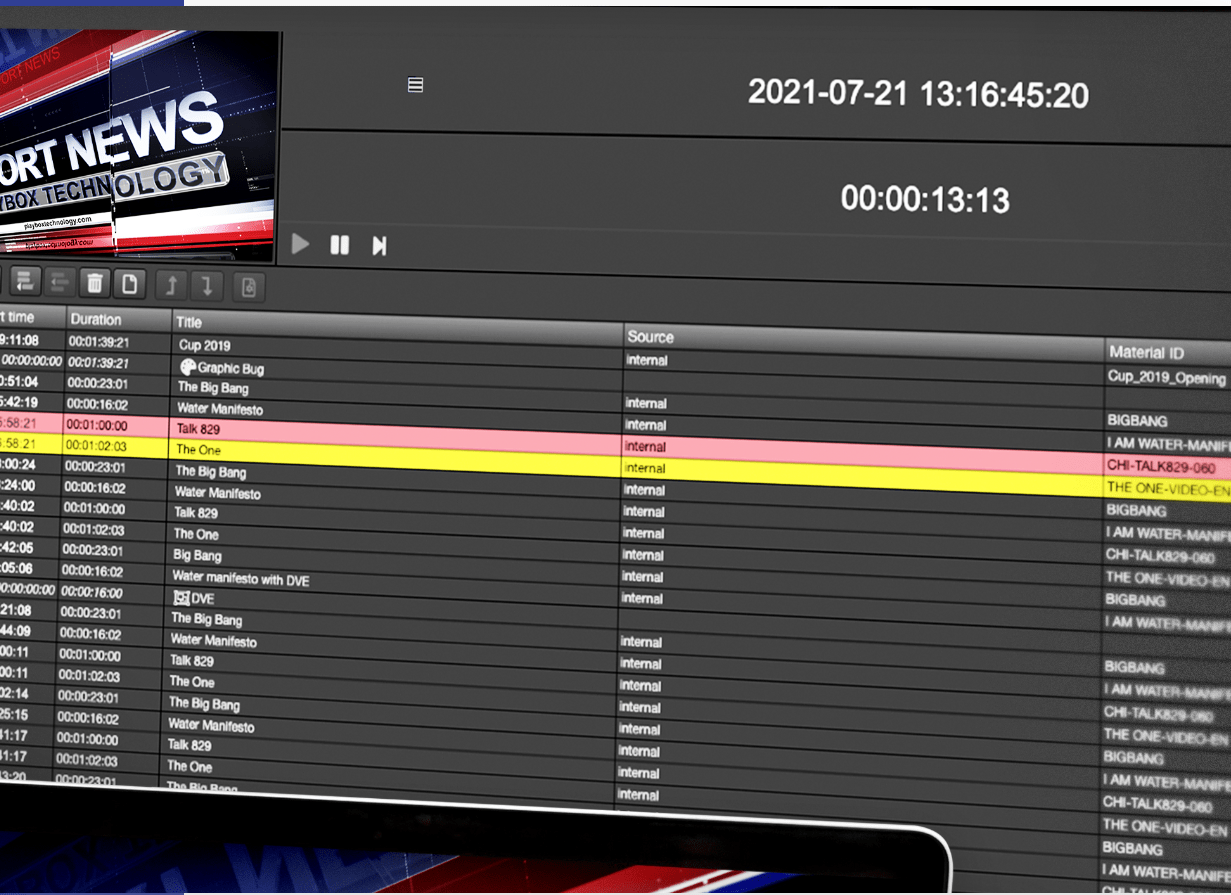Sort by the Duration column header
1231x895 pixels.
click(96, 320)
